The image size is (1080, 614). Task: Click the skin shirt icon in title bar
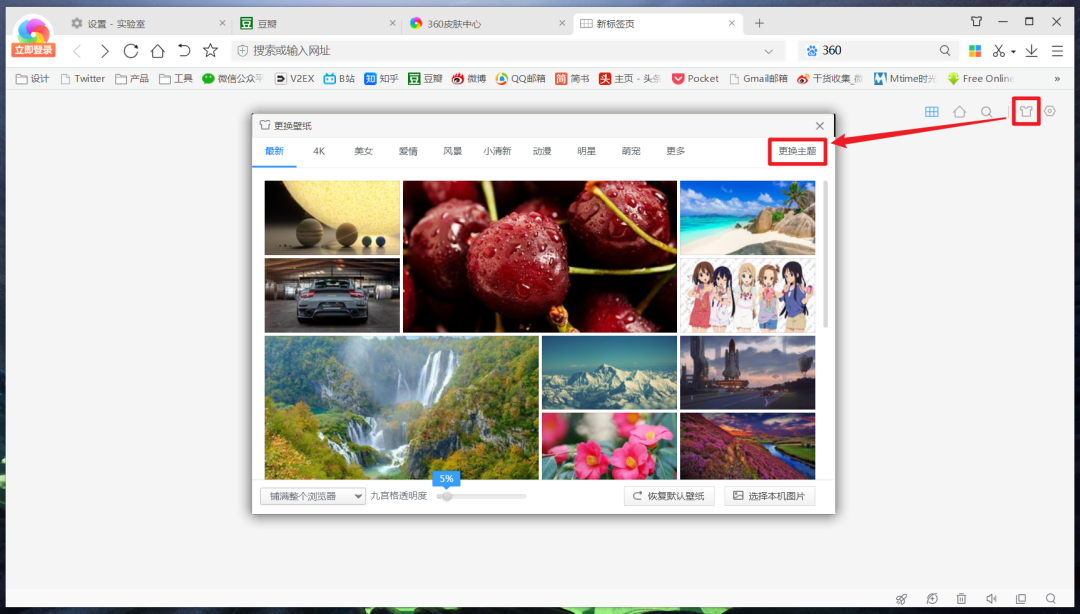pyautogui.click(x=977, y=21)
